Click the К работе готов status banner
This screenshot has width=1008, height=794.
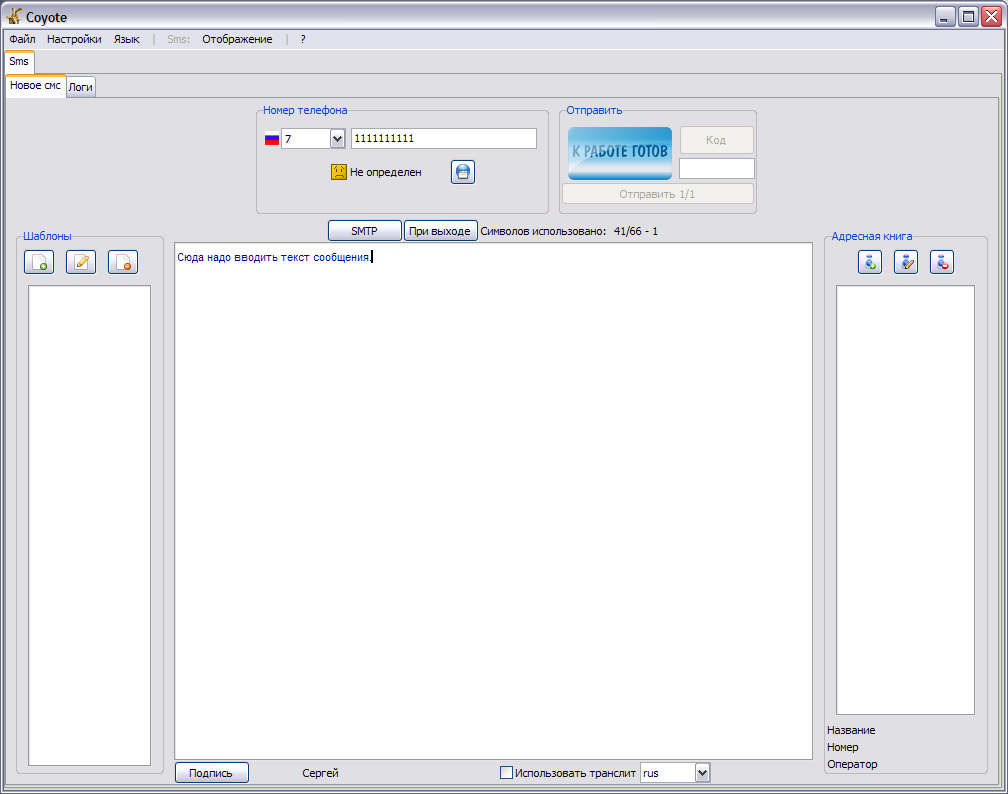tap(620, 153)
